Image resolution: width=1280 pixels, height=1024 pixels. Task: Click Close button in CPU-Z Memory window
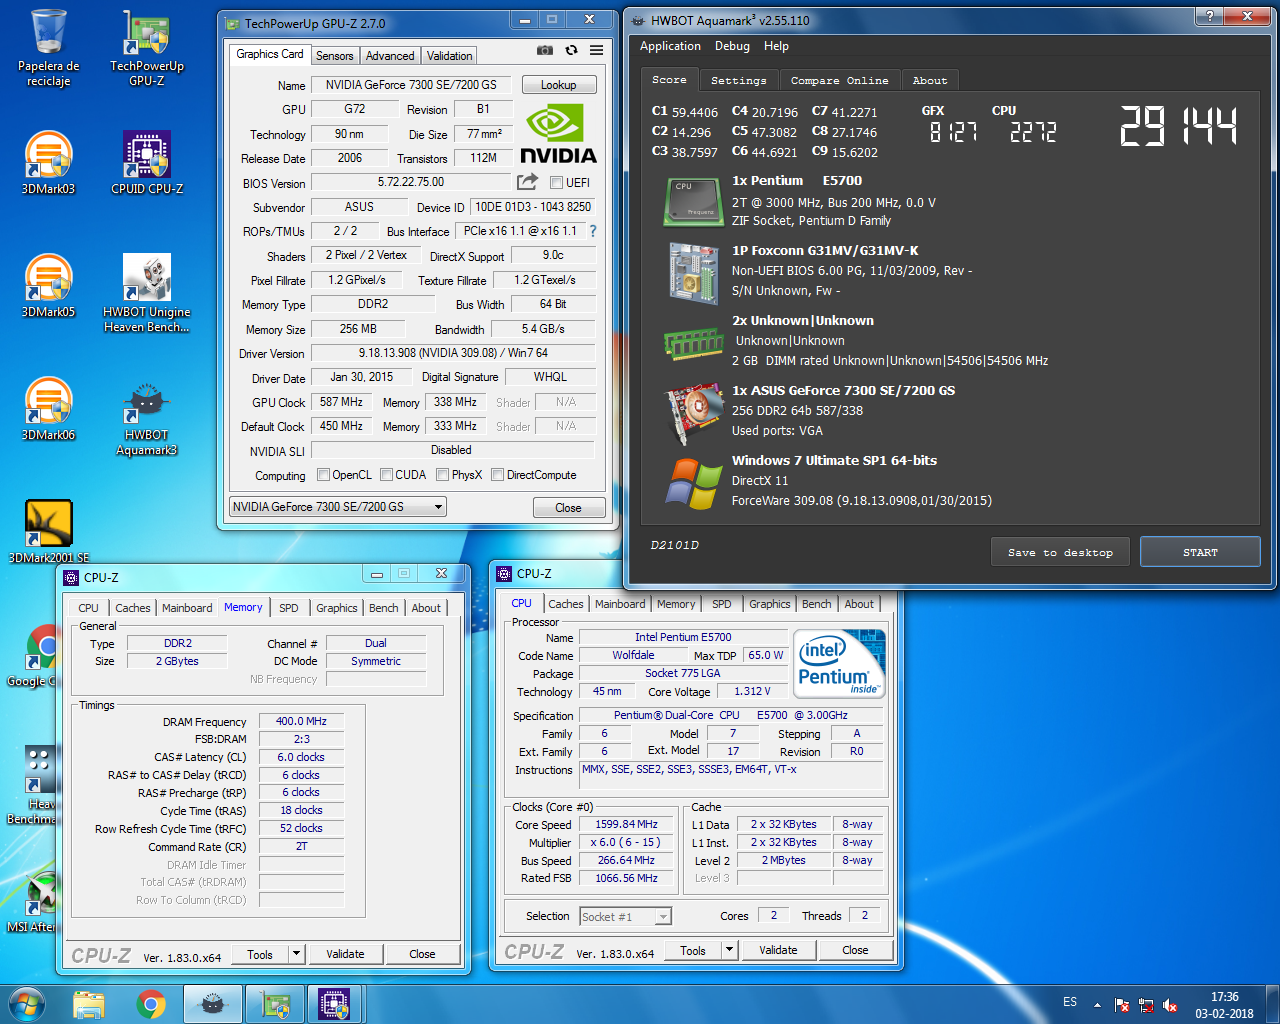422,954
